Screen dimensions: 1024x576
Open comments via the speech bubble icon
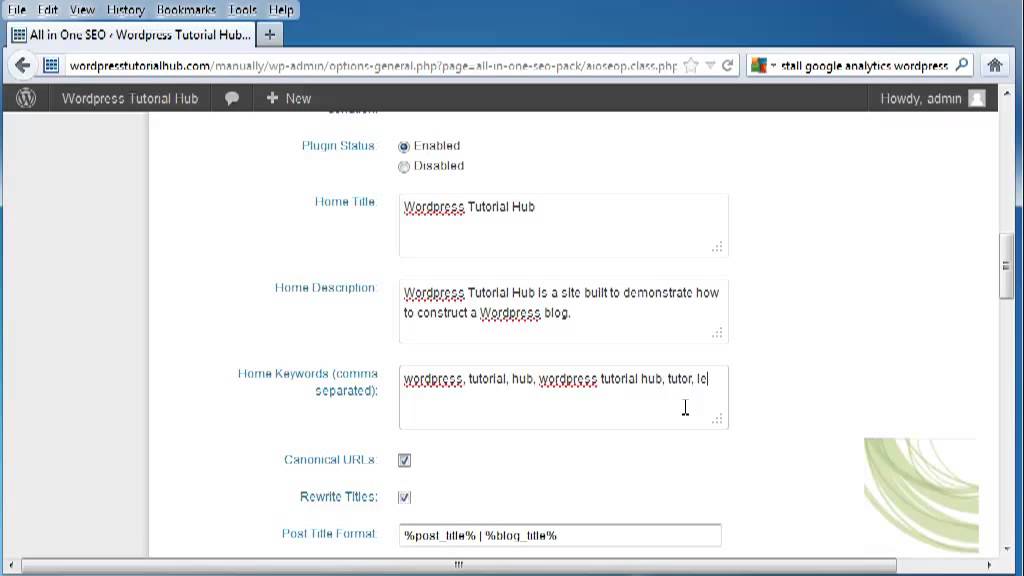pyautogui.click(x=232, y=99)
